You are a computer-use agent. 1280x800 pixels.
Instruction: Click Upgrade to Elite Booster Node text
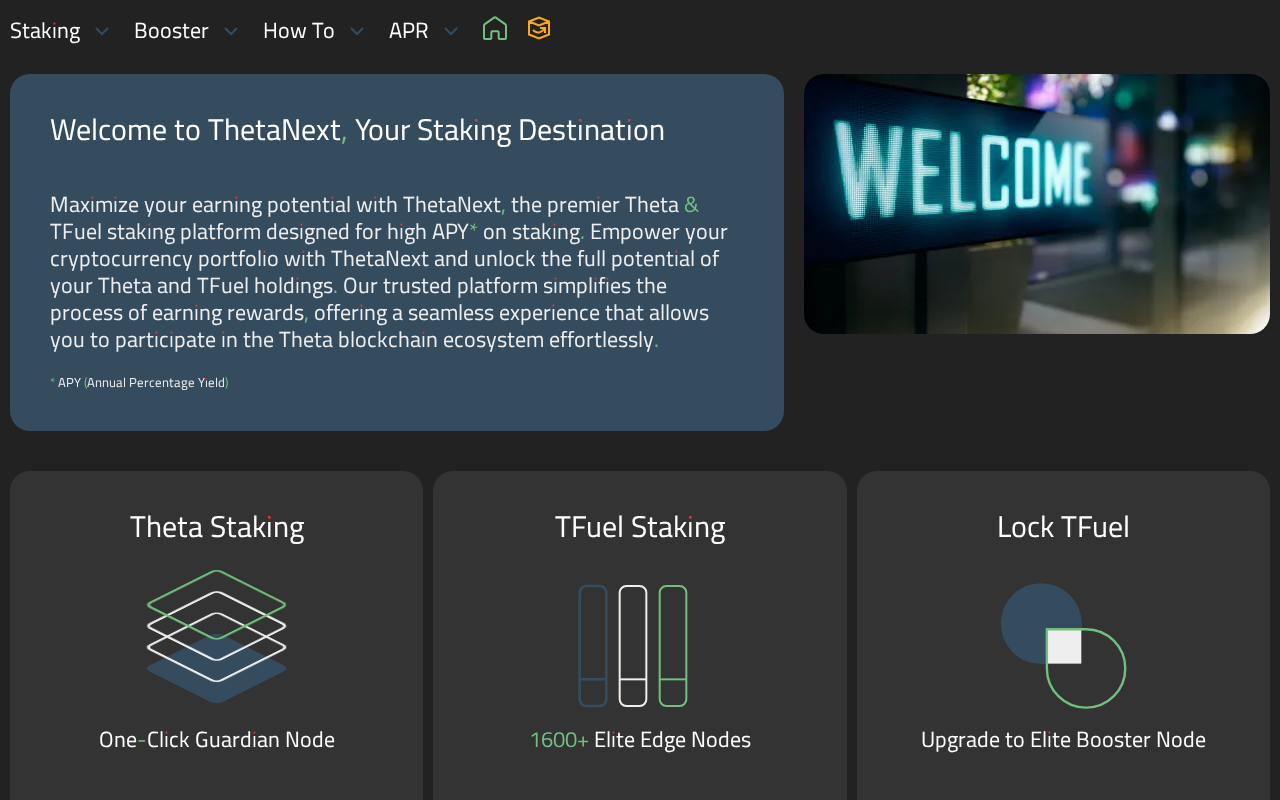pyautogui.click(x=1063, y=740)
